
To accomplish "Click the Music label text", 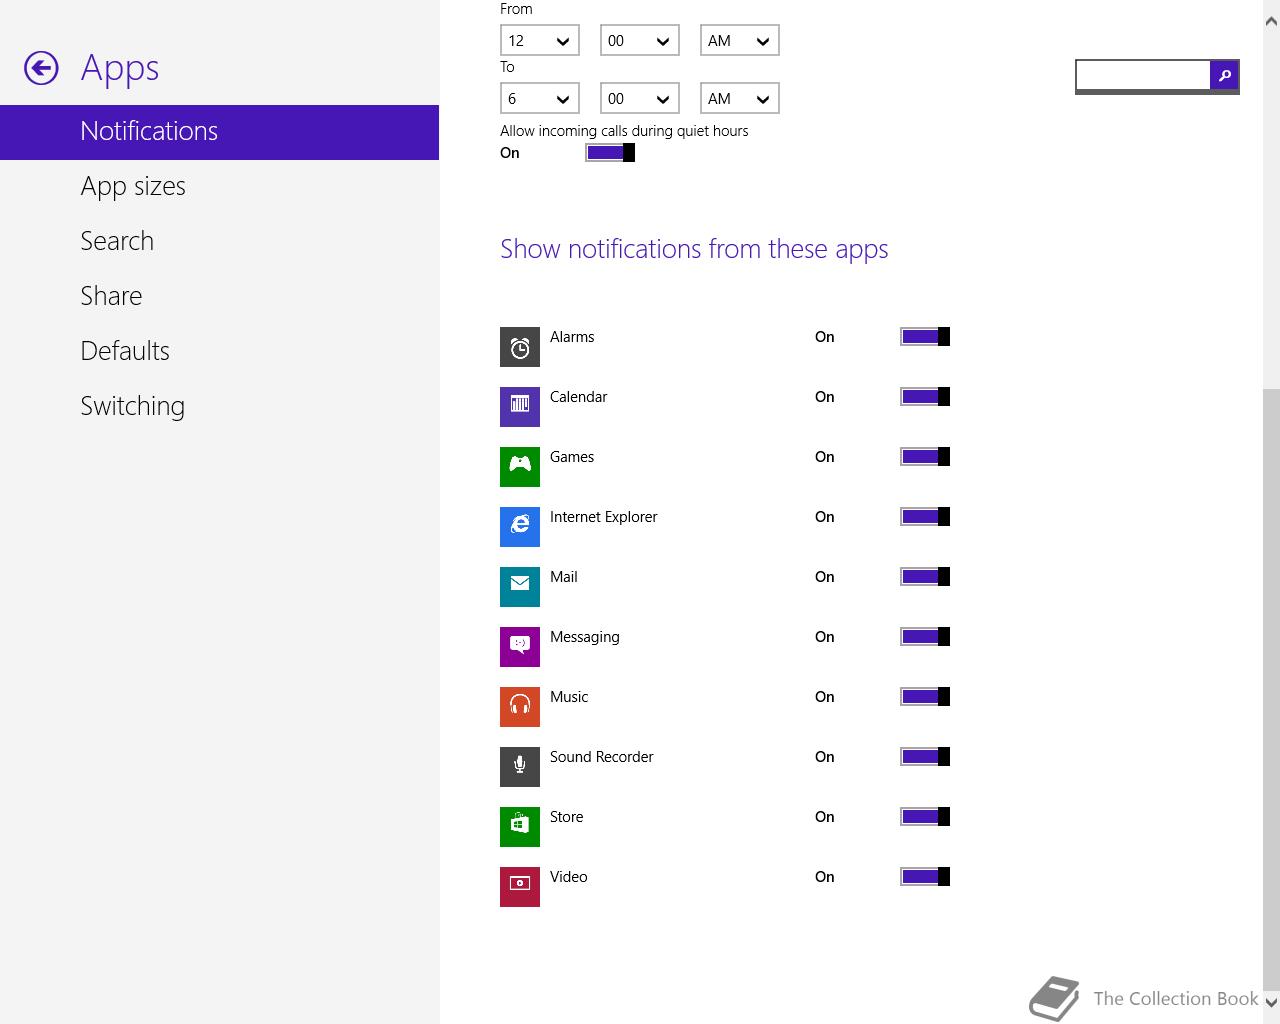I will 569,697.
